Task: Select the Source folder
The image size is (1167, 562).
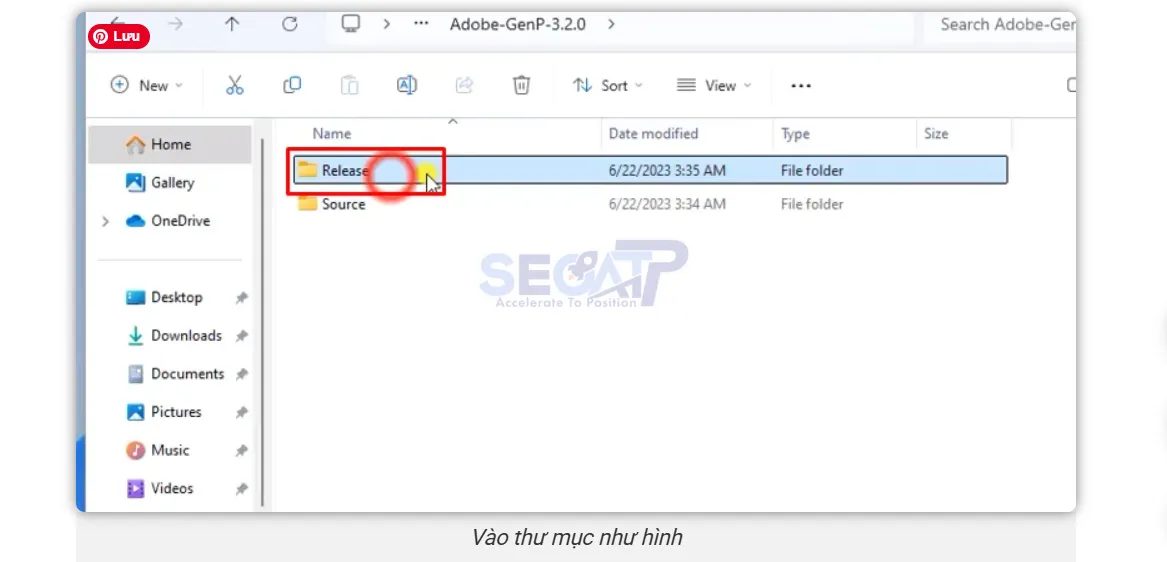Action: point(343,204)
